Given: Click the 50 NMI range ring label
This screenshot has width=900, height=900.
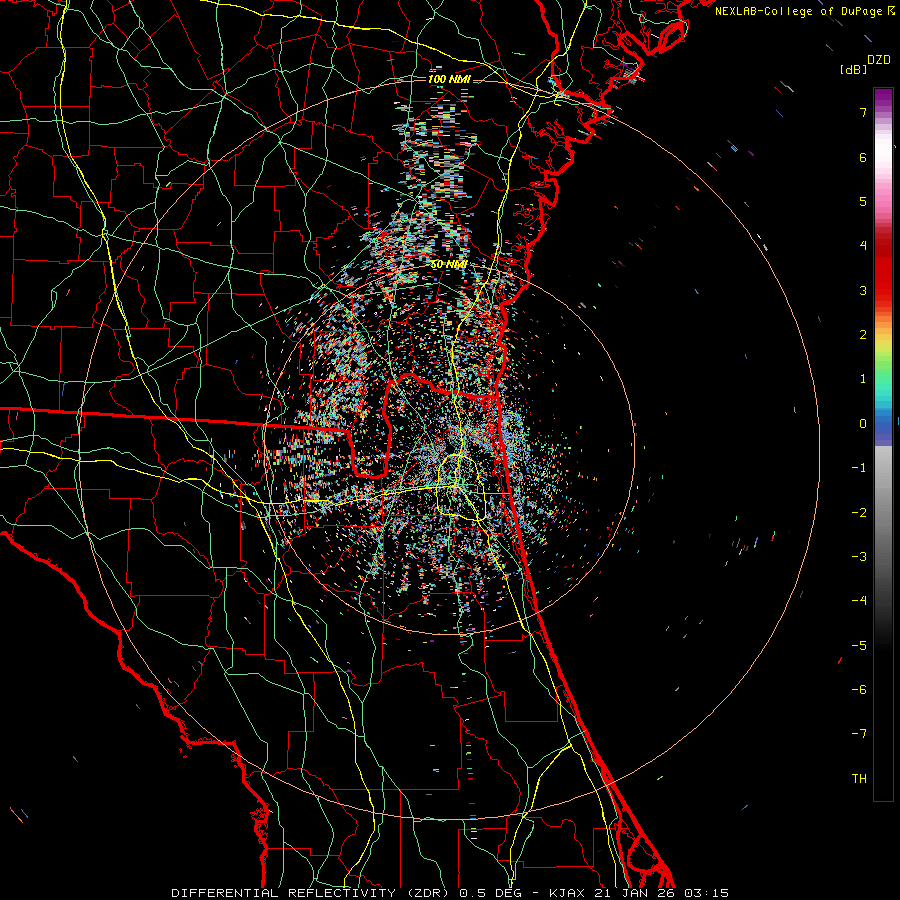Looking at the screenshot, I should pos(448,265).
